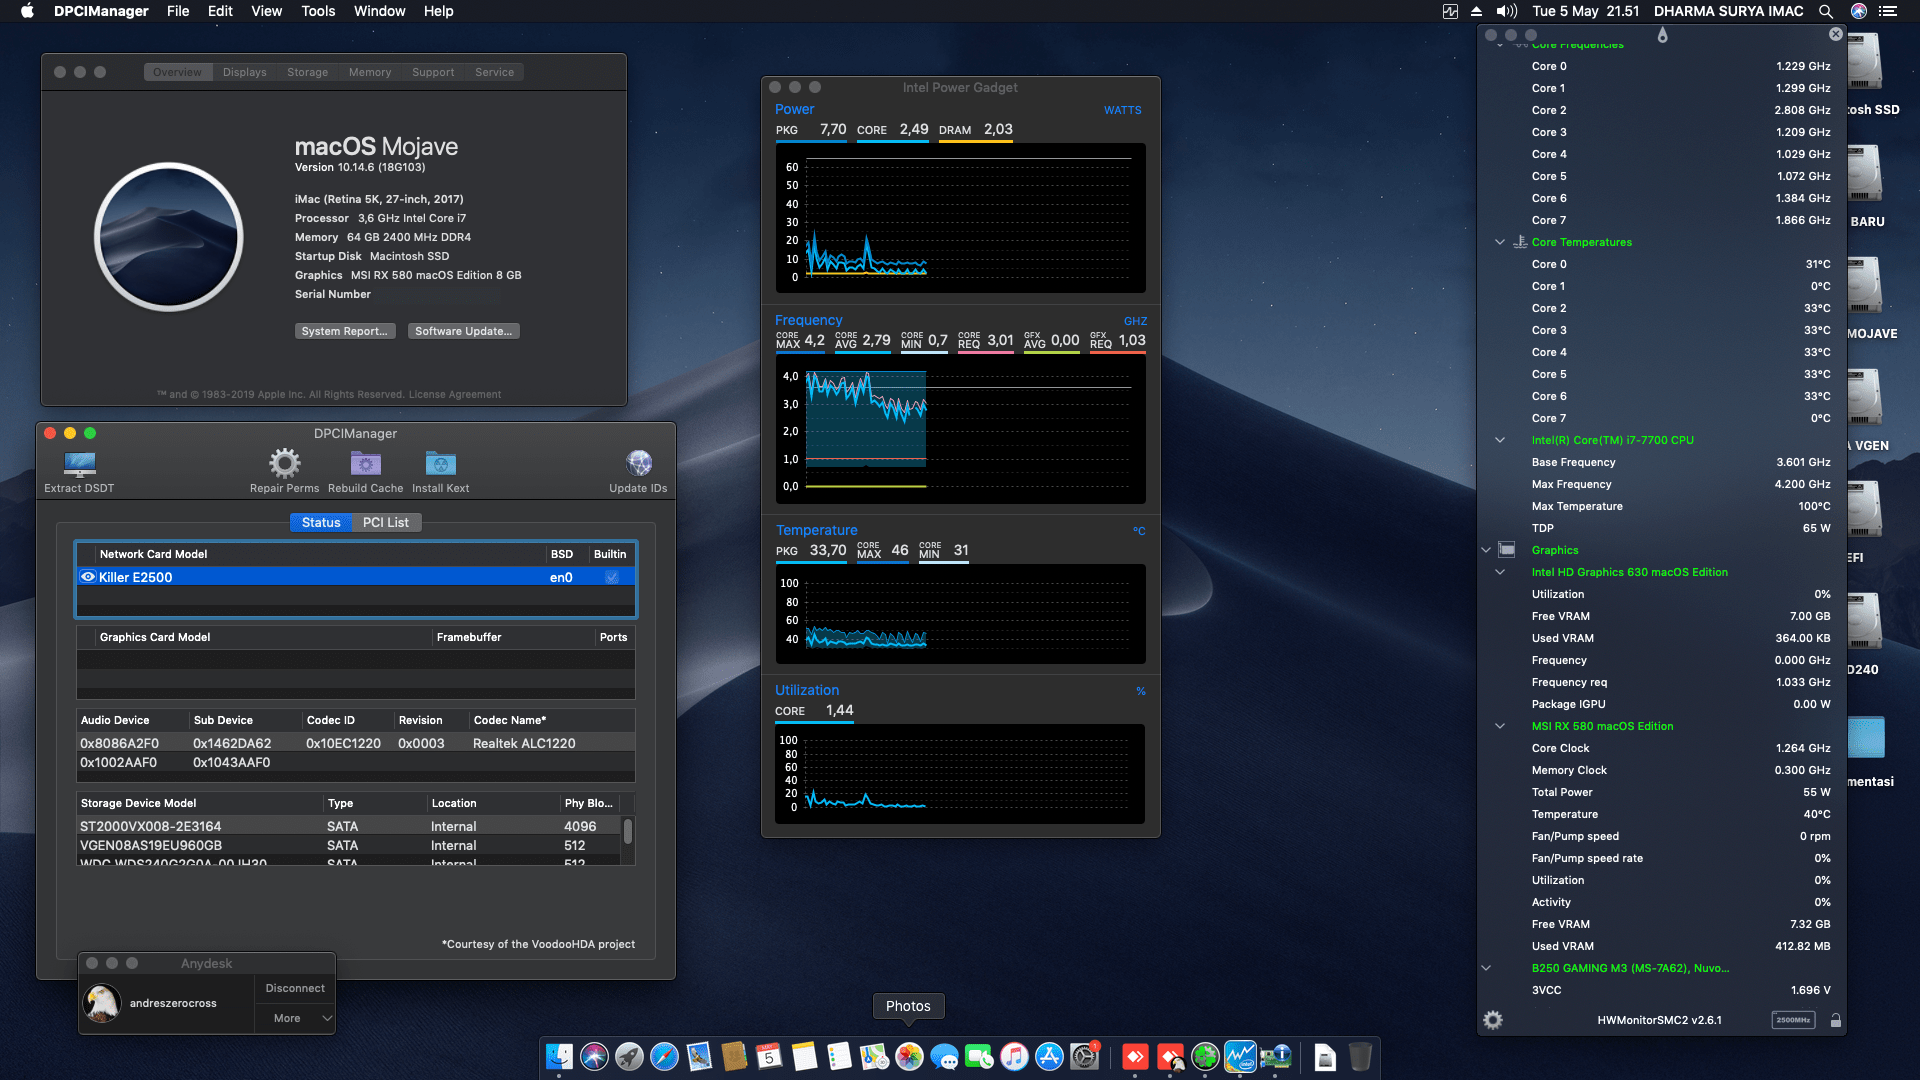1920x1080 pixels.
Task: Open HWMonitorSMC2 settings gear icon
Action: click(x=1493, y=1020)
